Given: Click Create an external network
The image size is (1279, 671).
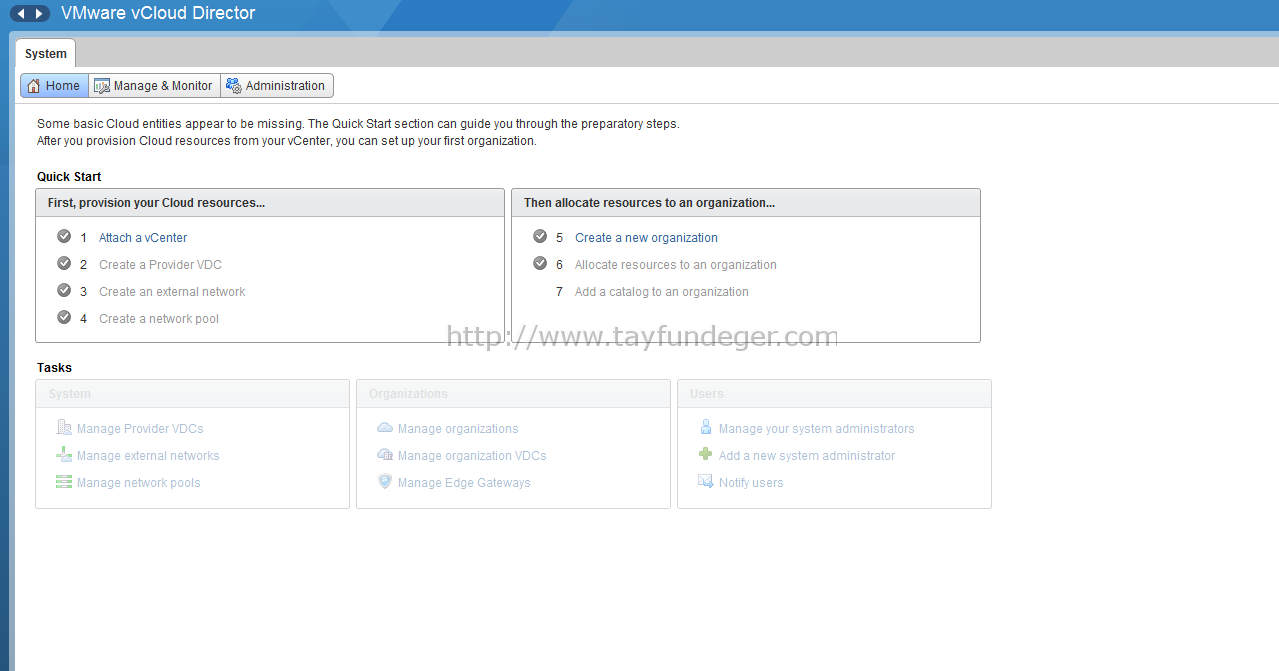Looking at the screenshot, I should tap(172, 292).
